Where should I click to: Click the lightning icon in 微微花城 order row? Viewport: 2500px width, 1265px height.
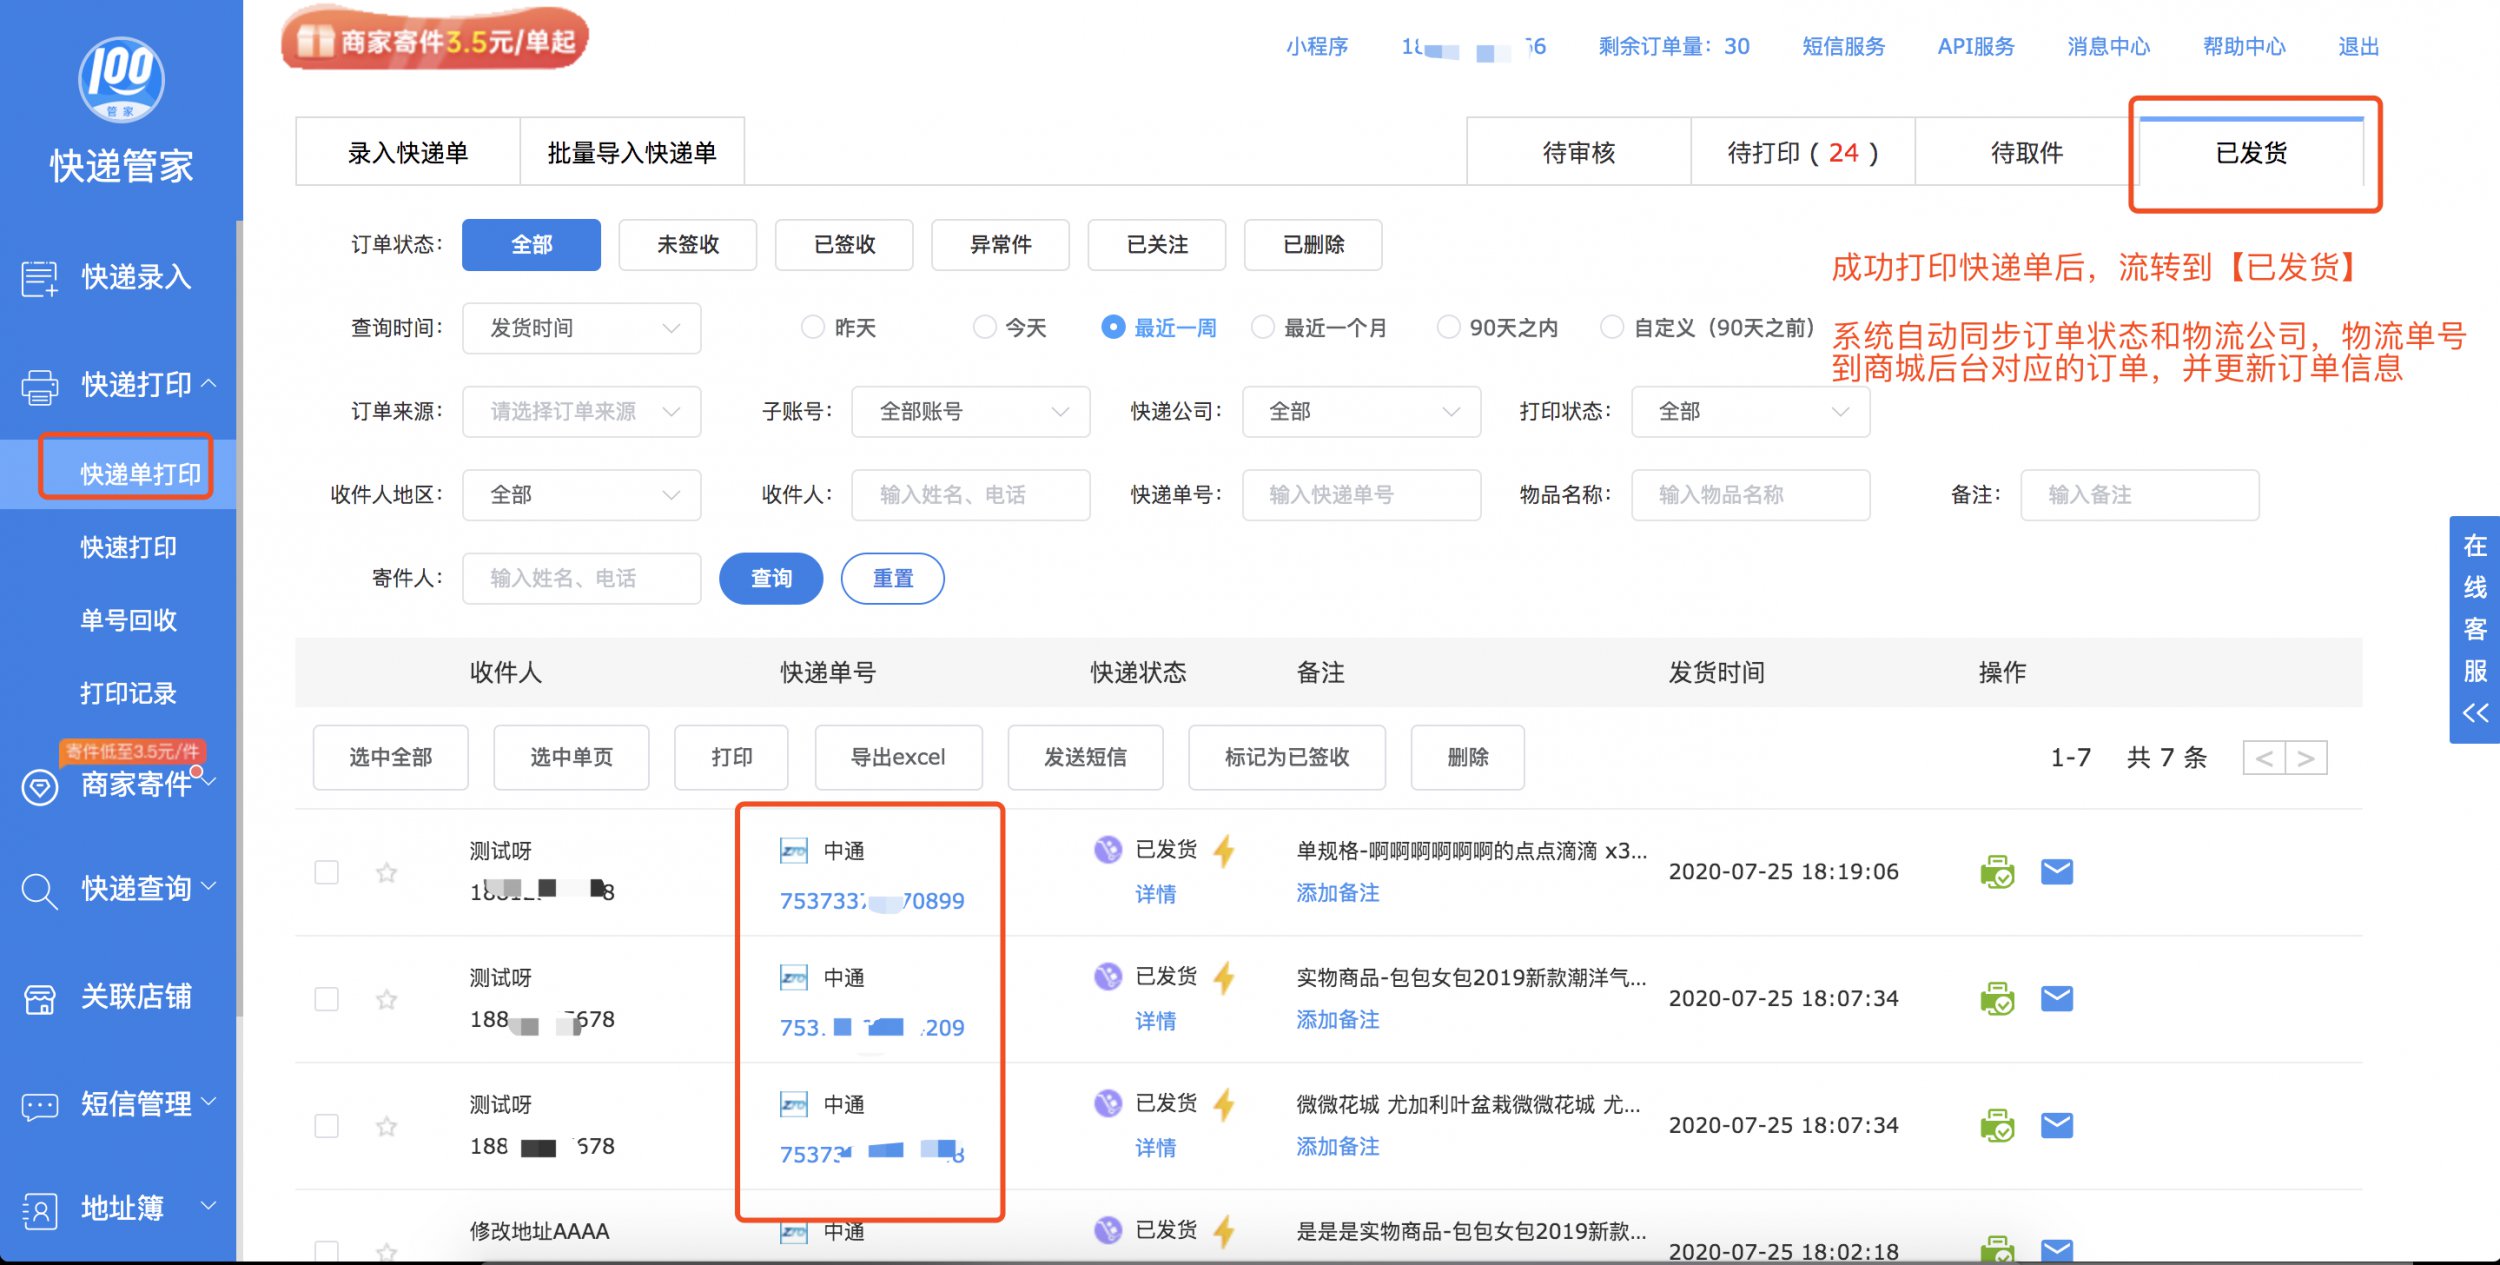click(x=1224, y=1105)
